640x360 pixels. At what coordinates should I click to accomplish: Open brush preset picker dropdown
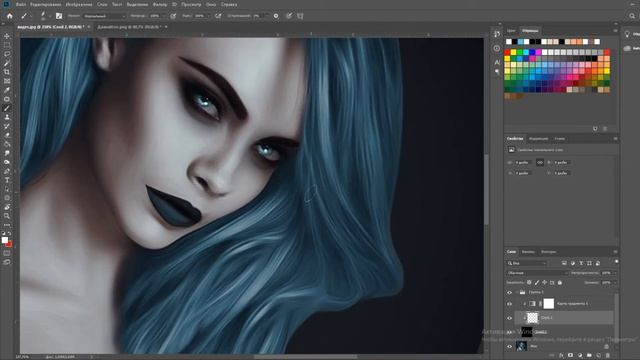[x=49, y=16]
